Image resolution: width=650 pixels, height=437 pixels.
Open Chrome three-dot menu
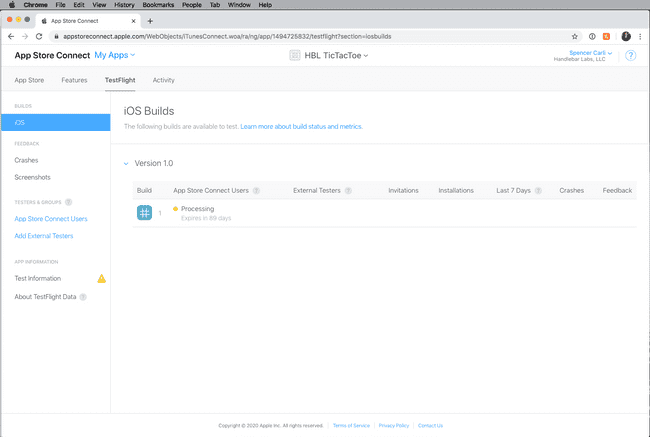pos(640,36)
